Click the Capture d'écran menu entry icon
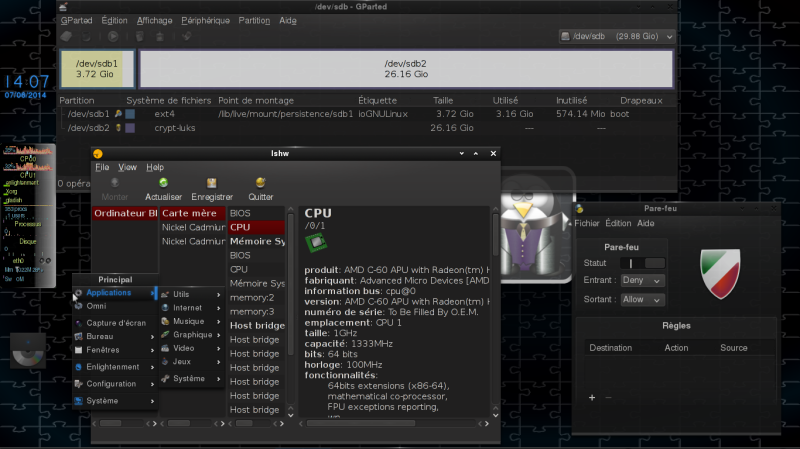The image size is (800, 449). pos(78,323)
